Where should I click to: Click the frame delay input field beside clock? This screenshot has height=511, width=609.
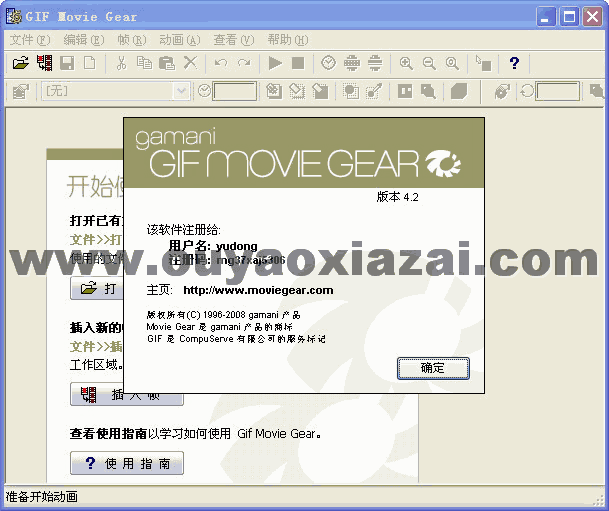(235, 91)
